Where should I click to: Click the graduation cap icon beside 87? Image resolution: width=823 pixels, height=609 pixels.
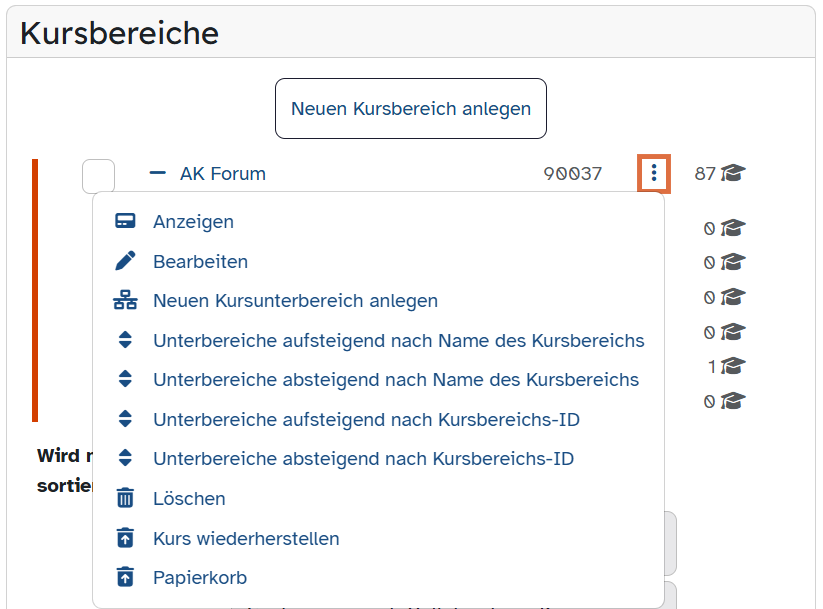(734, 174)
